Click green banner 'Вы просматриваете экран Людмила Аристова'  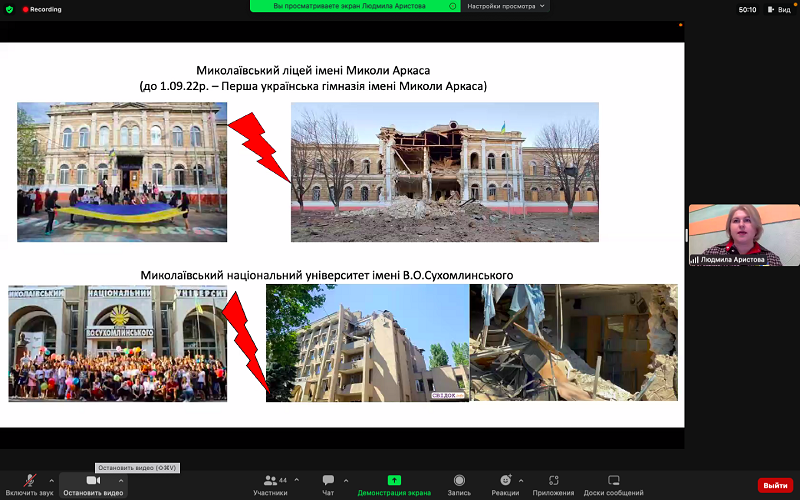point(355,6)
